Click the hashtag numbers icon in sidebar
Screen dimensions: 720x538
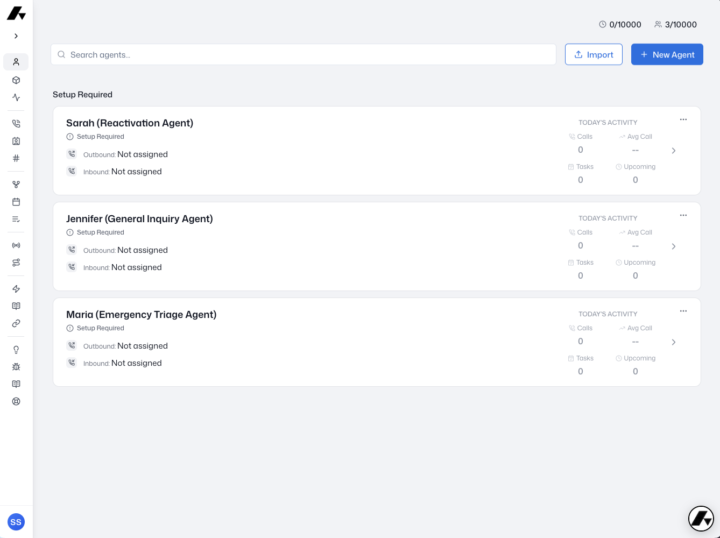coord(16,158)
